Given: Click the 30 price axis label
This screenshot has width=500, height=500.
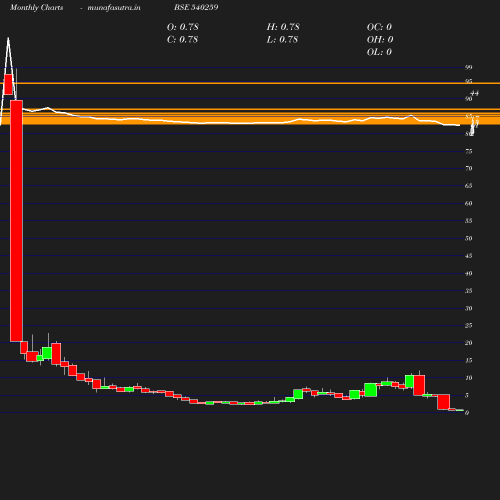Looking at the screenshot, I should (x=469, y=309).
